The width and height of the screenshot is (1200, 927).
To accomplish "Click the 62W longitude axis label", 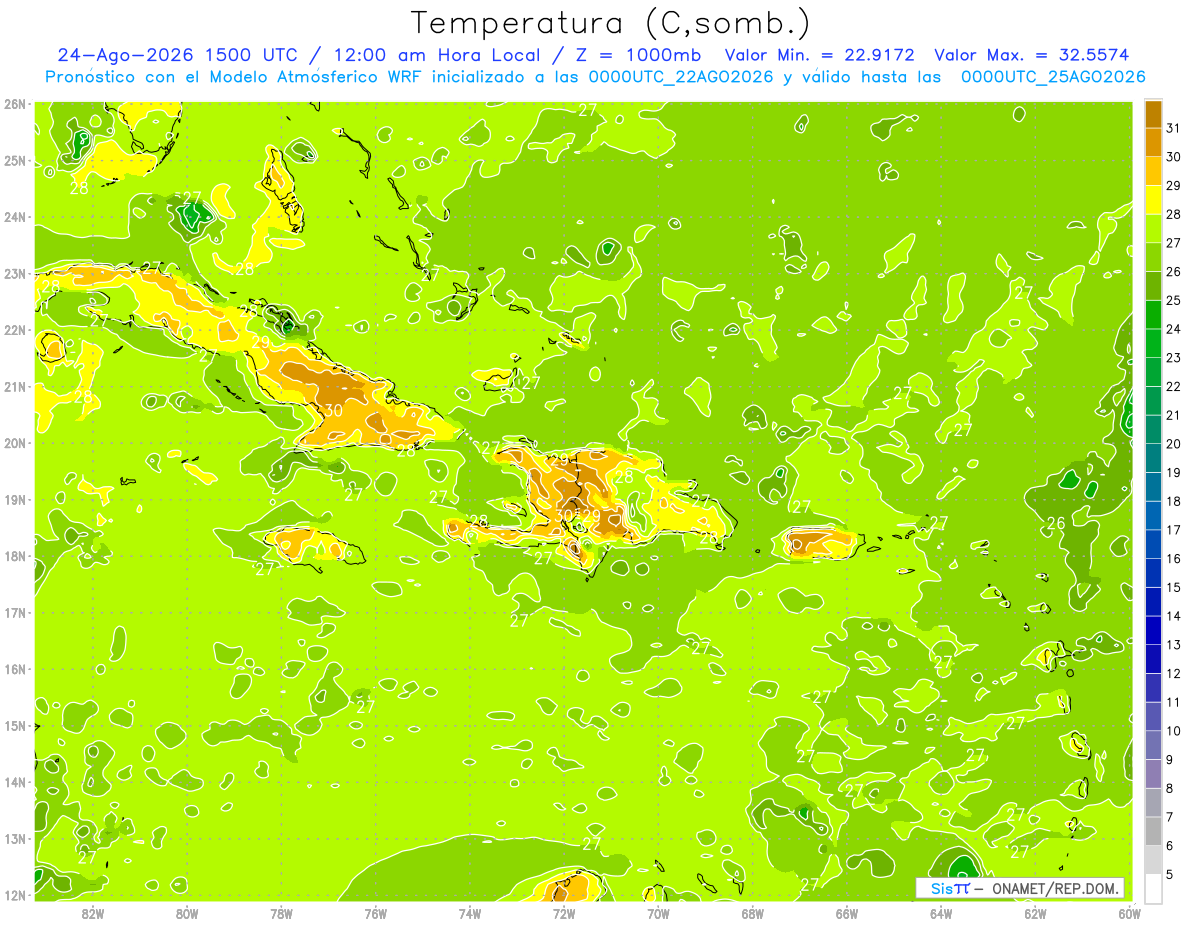I will pos(1035,914).
